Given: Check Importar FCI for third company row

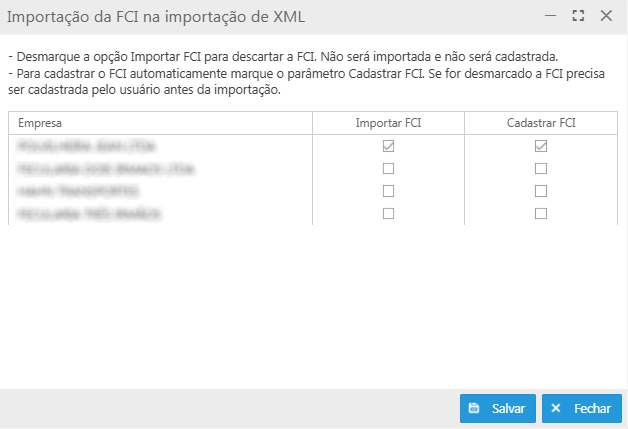Looking at the screenshot, I should click(x=389, y=191).
